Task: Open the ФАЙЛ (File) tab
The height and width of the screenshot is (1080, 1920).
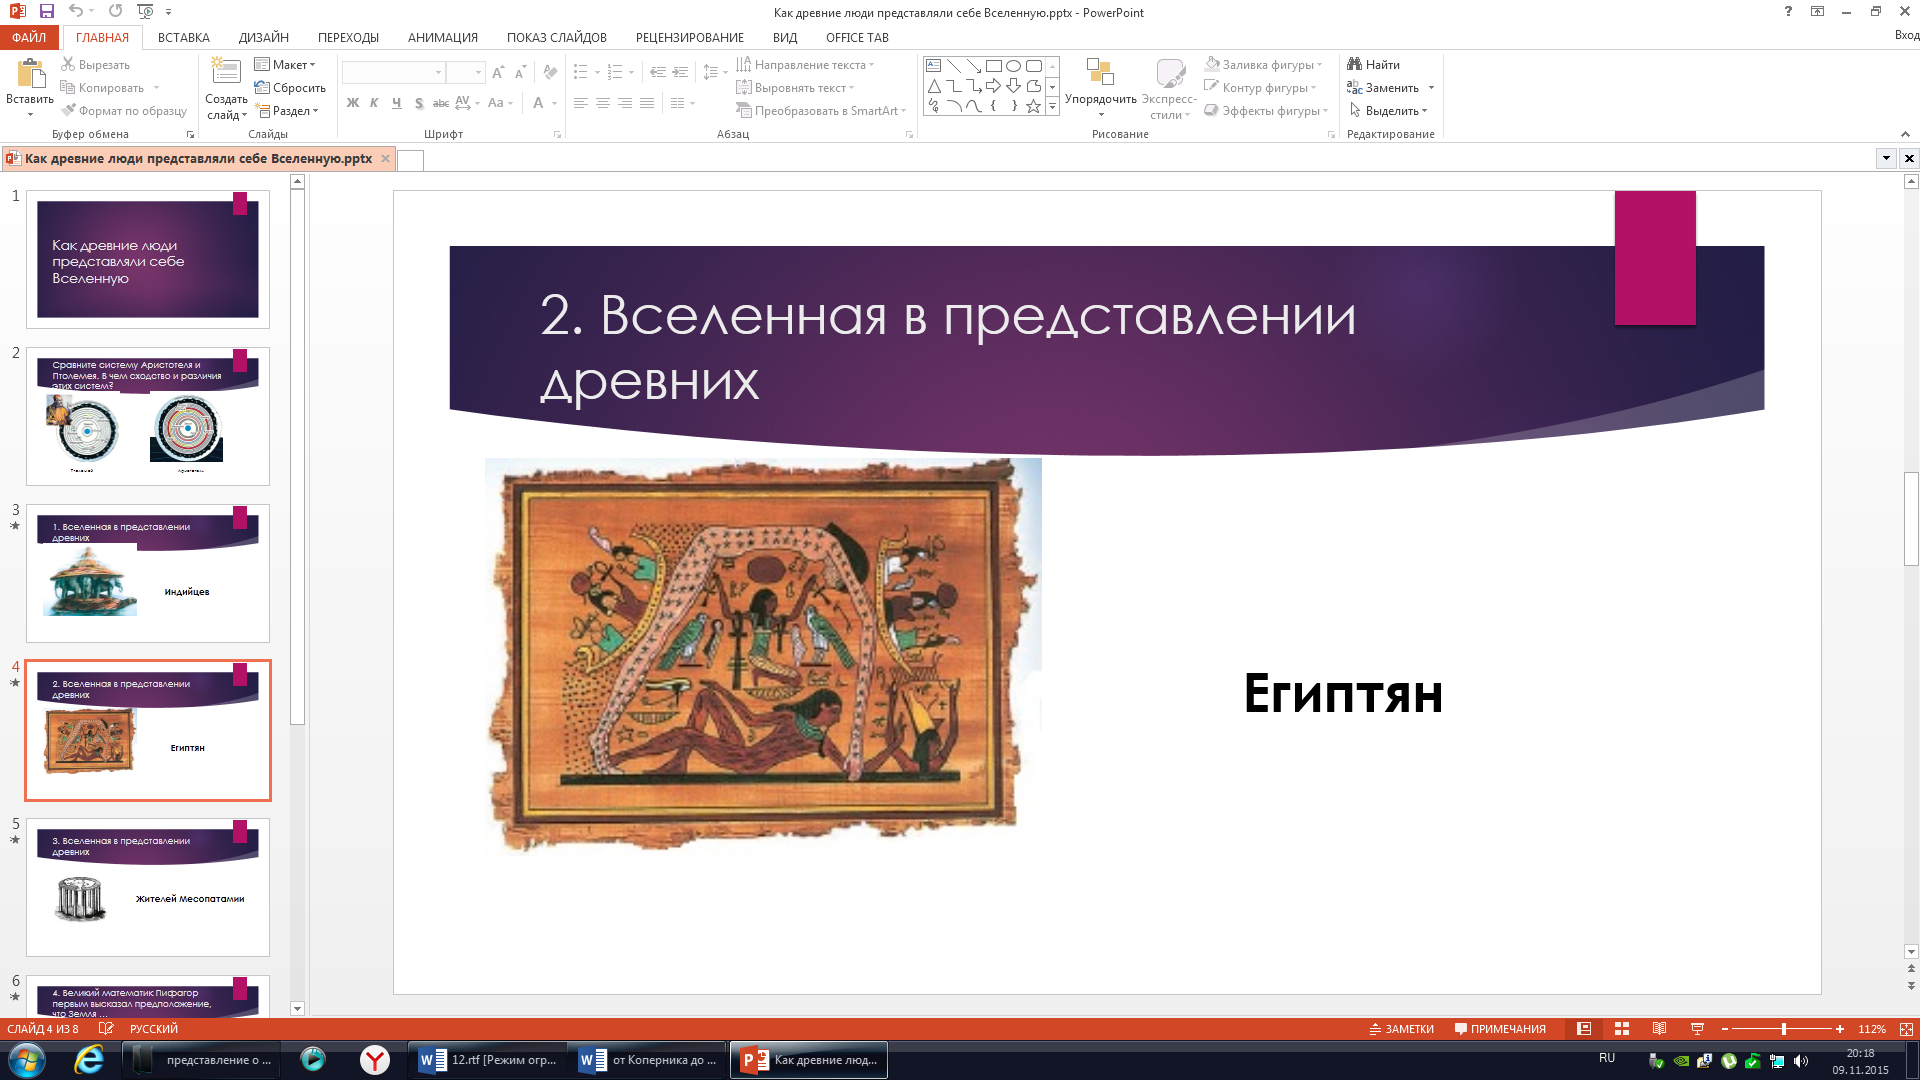Action: coord(29,37)
